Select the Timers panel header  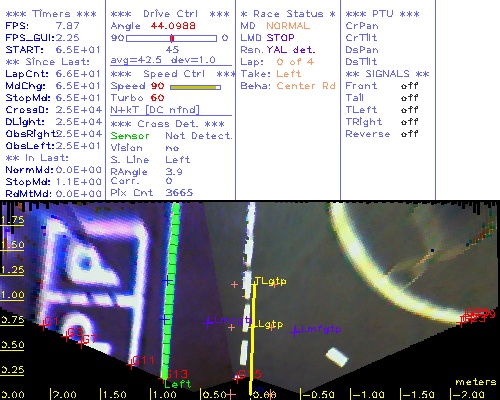pyautogui.click(x=51, y=14)
